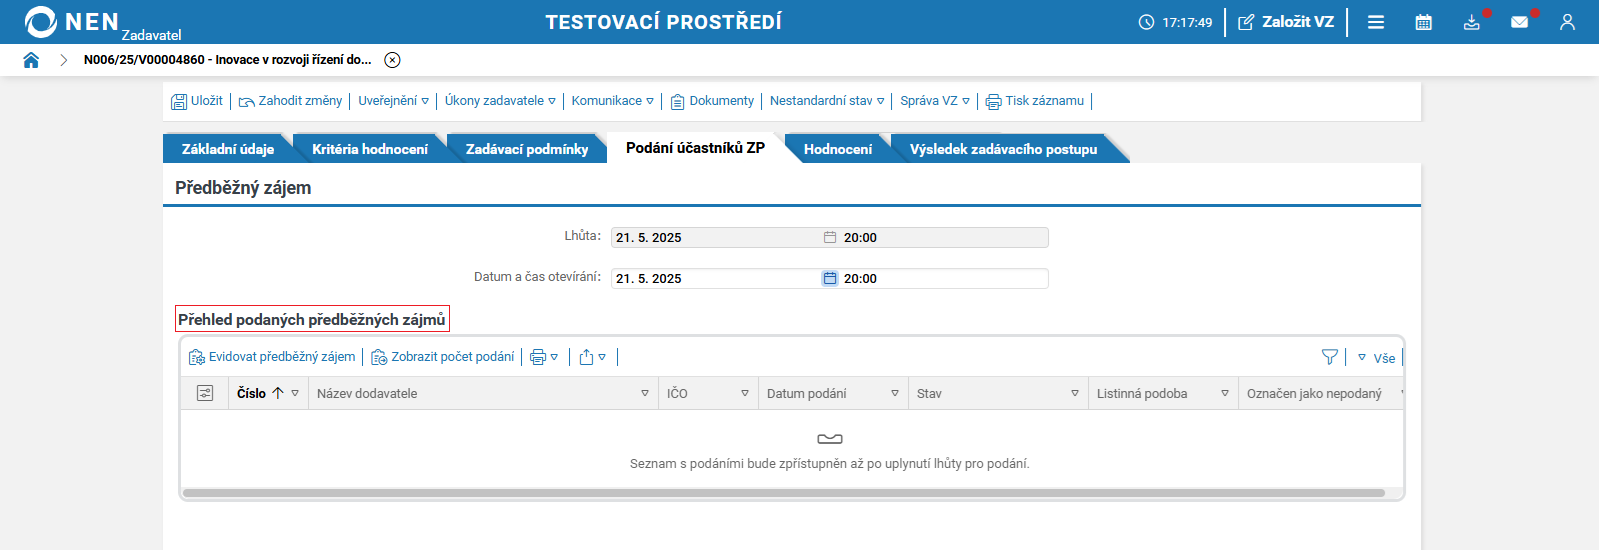Save record with Uložit

pyautogui.click(x=197, y=101)
